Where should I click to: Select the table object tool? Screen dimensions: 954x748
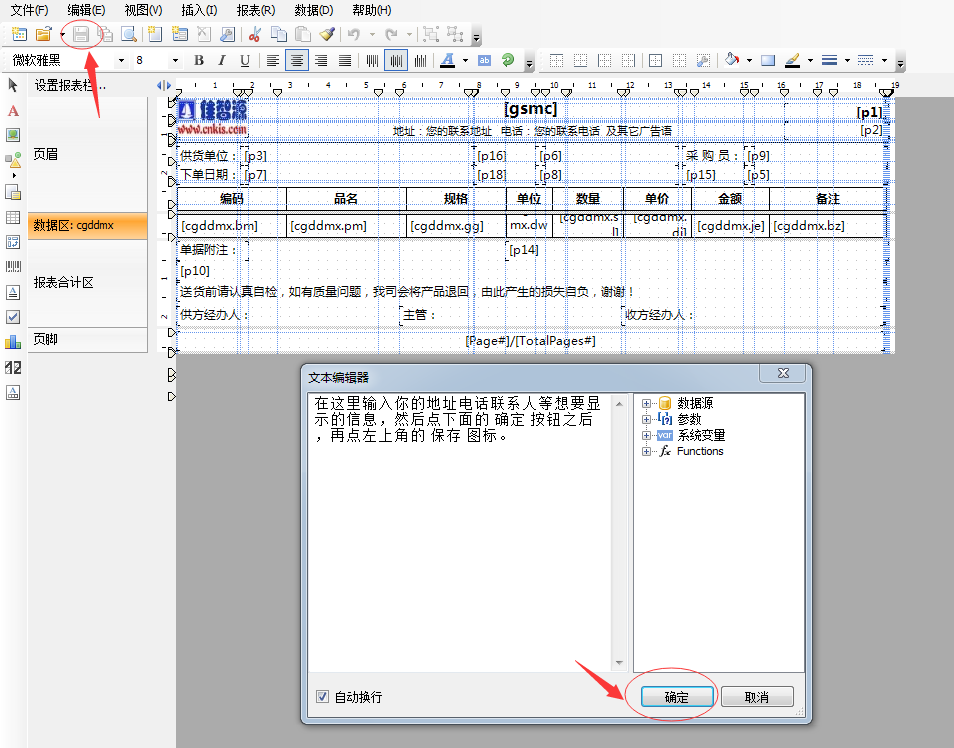(13, 217)
